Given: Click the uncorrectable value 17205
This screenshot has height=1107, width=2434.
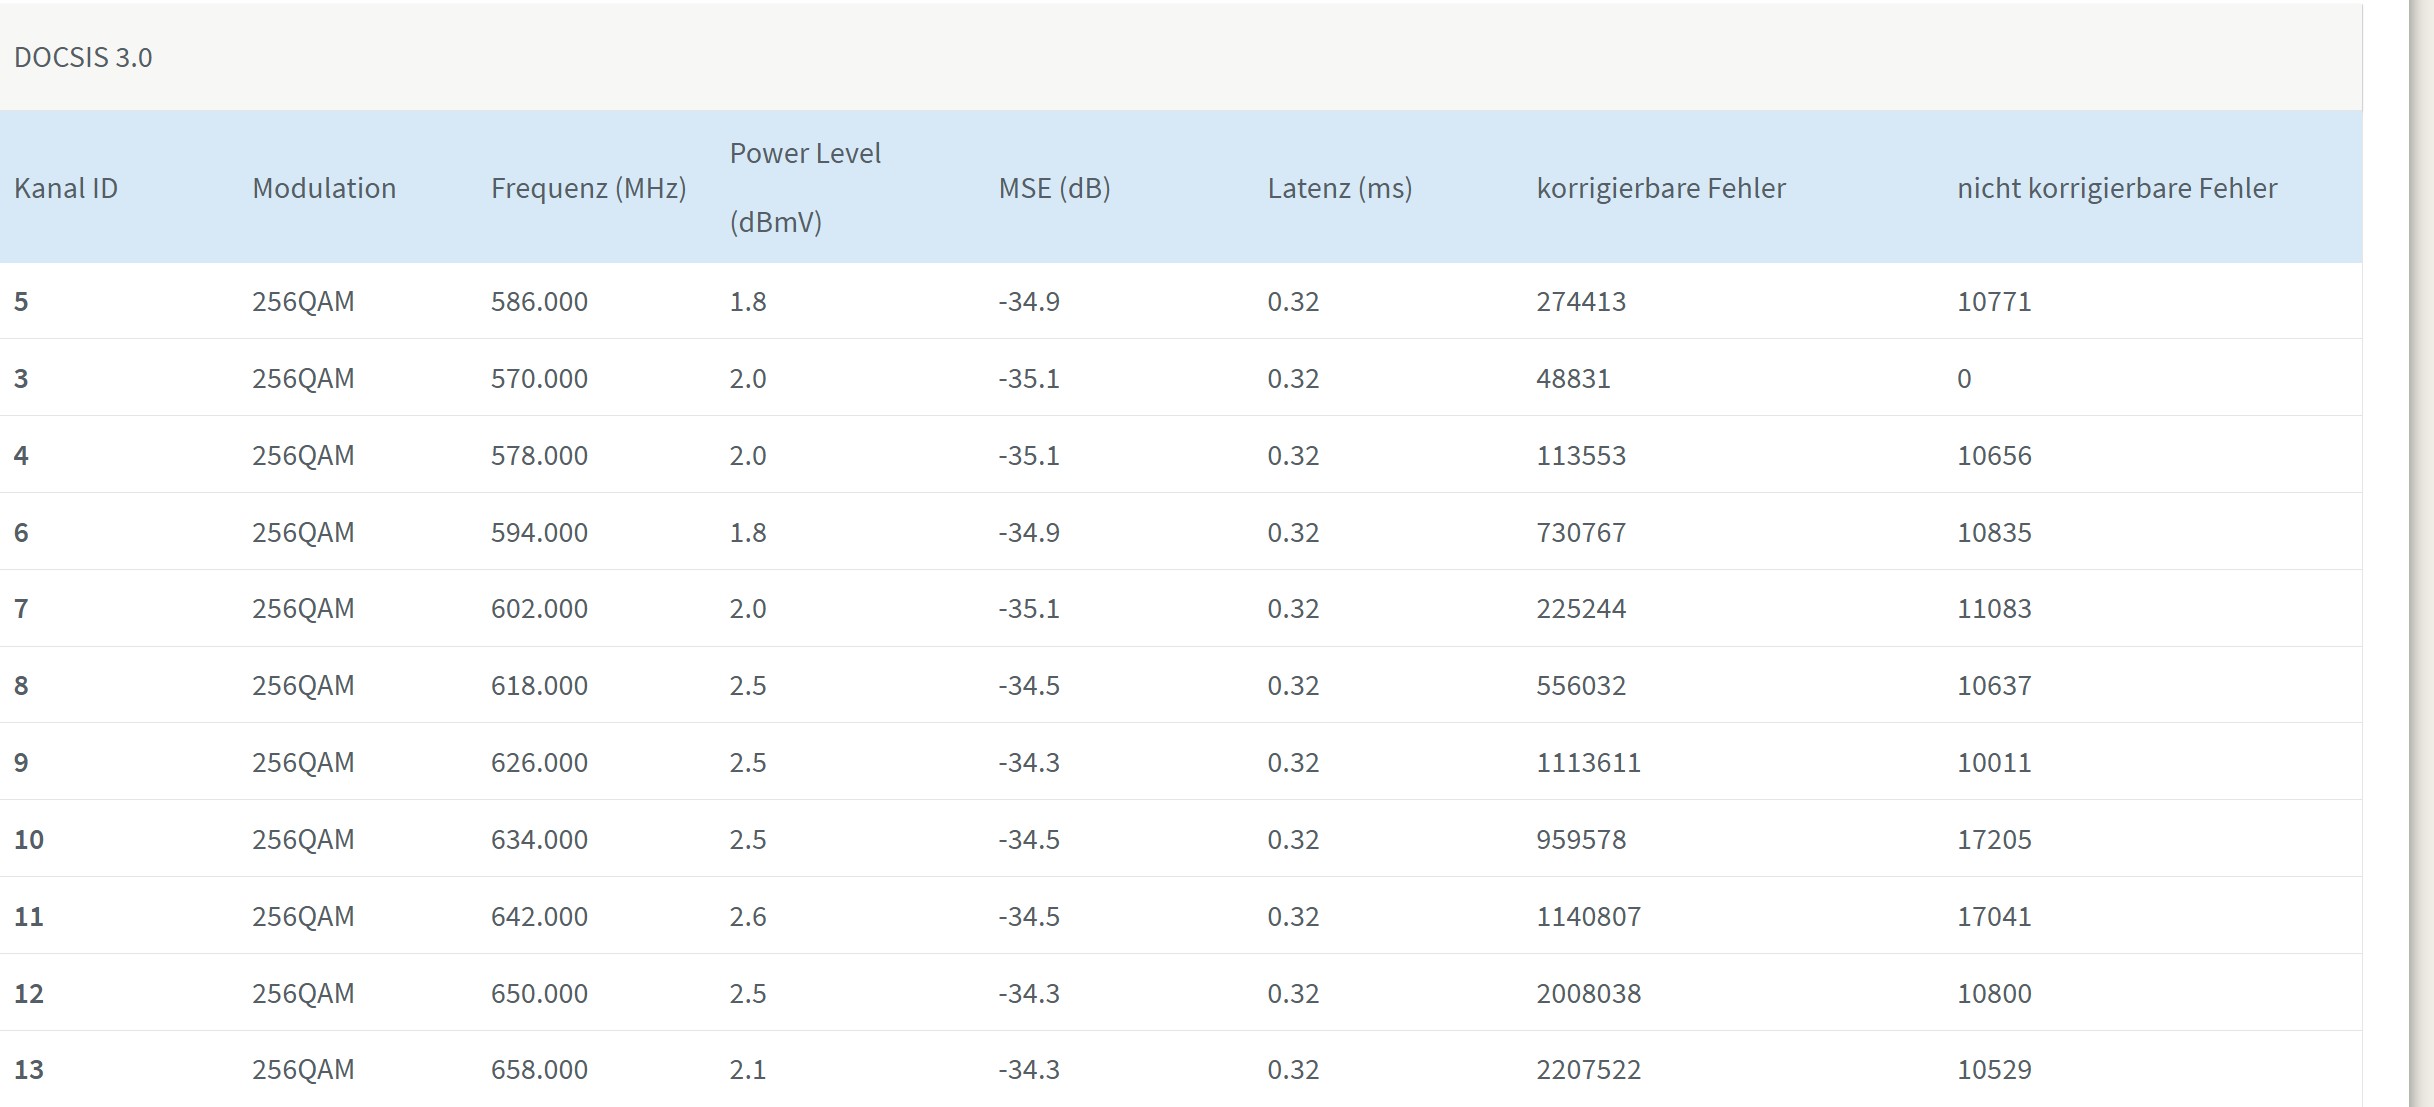Looking at the screenshot, I should pos(1993,839).
